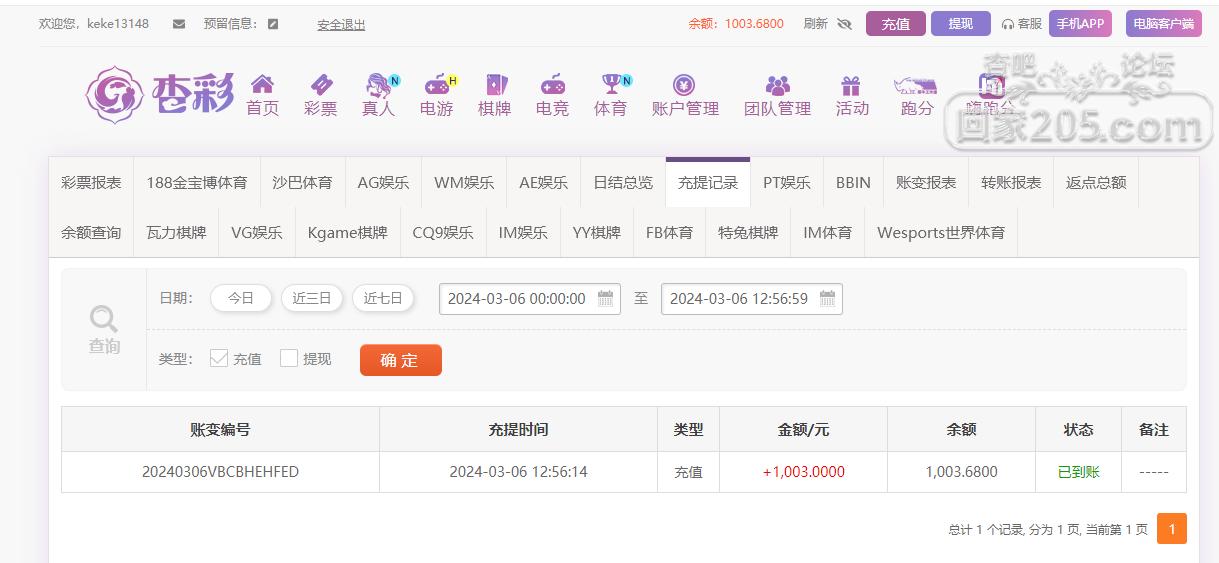Select the 电游 game controller icon
The width and height of the screenshot is (1219, 563).
[437, 85]
